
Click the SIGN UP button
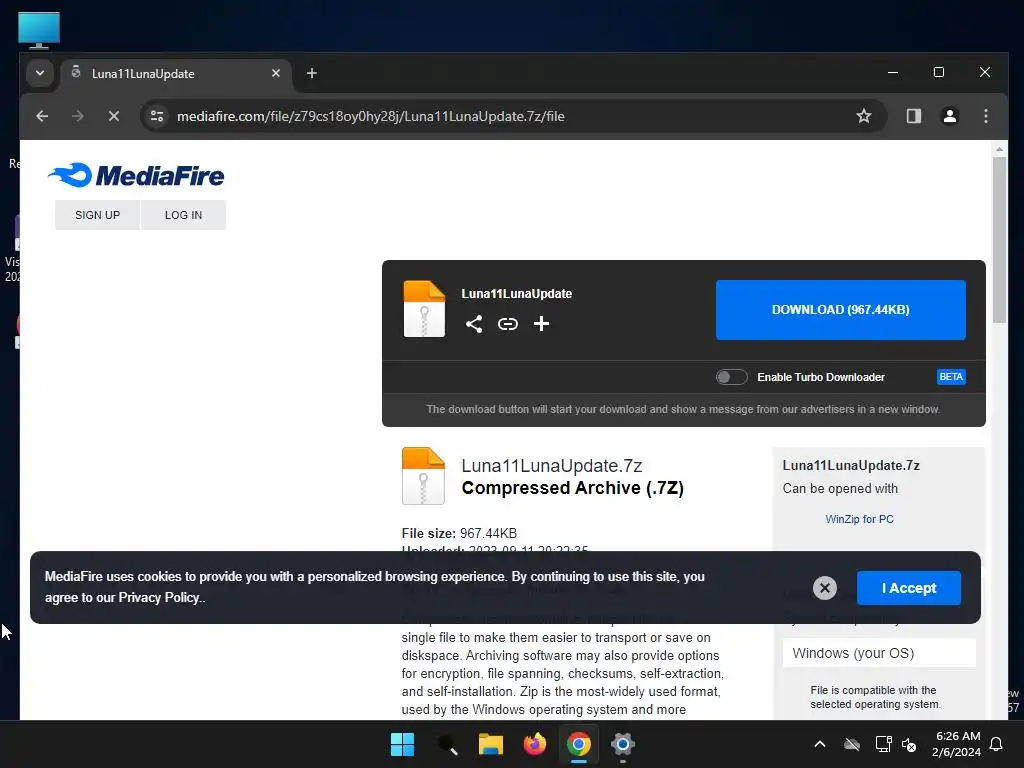coord(97,215)
